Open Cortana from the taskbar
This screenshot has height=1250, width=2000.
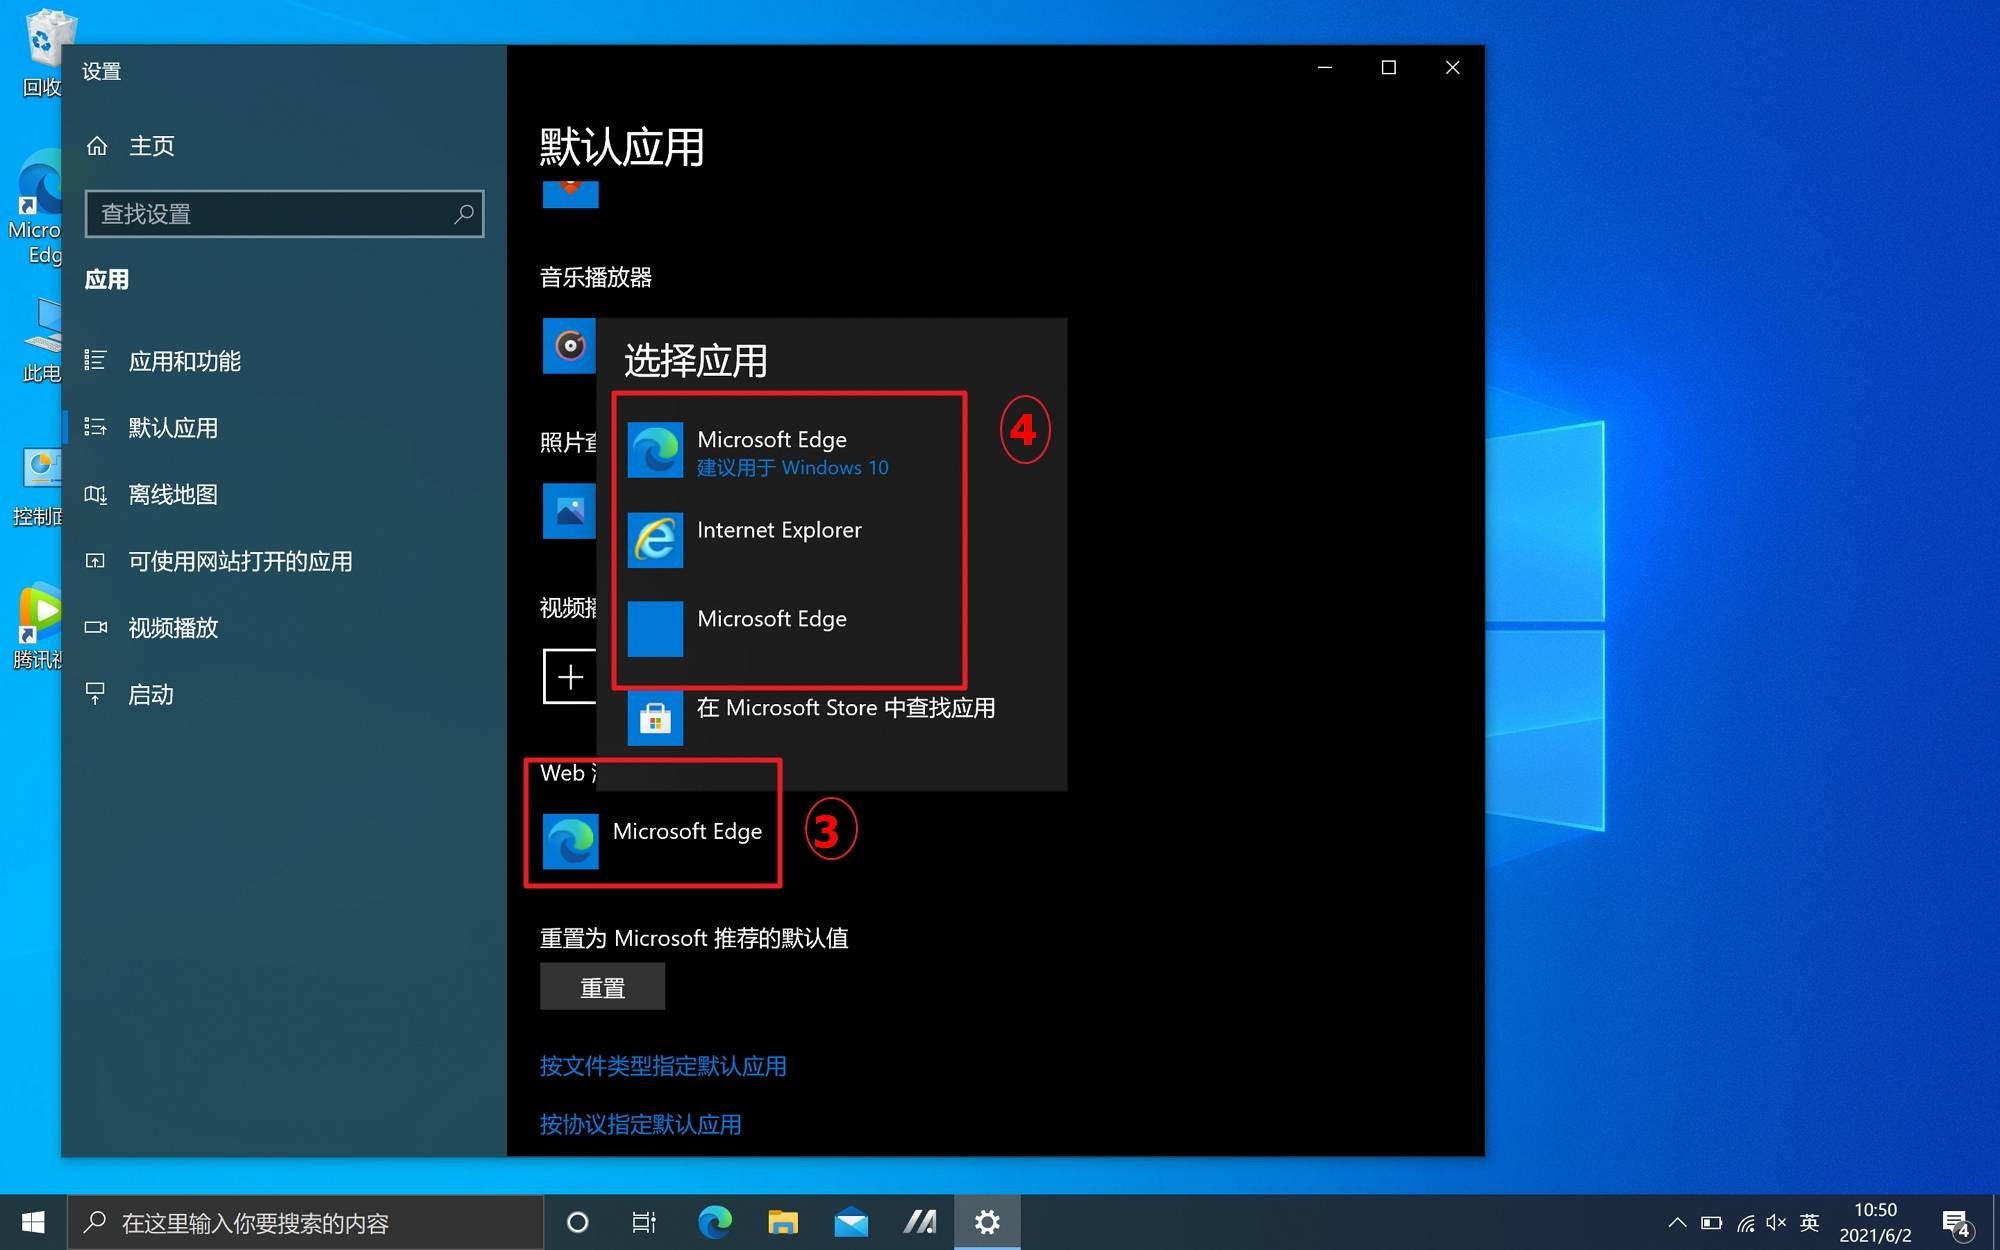point(577,1222)
